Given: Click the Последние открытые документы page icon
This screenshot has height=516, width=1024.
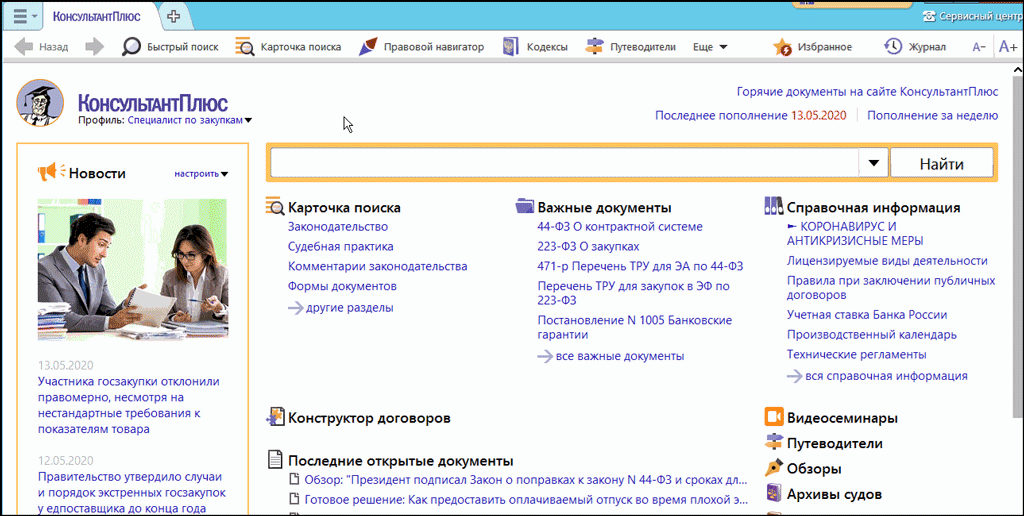Looking at the screenshot, I should pos(276,460).
